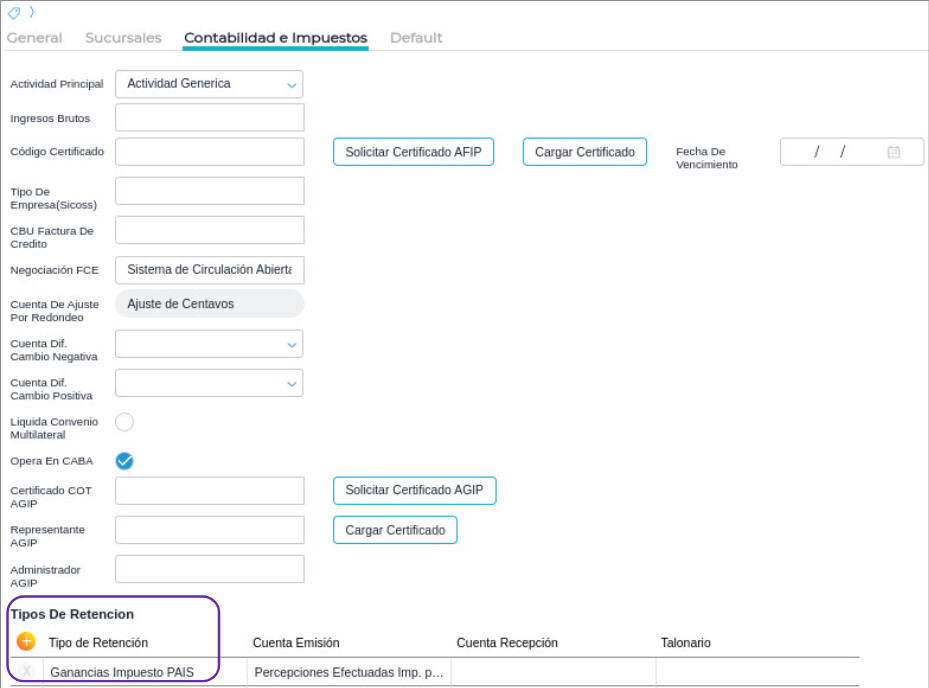
Task: Switch to the General tab
Action: [x=34, y=38]
